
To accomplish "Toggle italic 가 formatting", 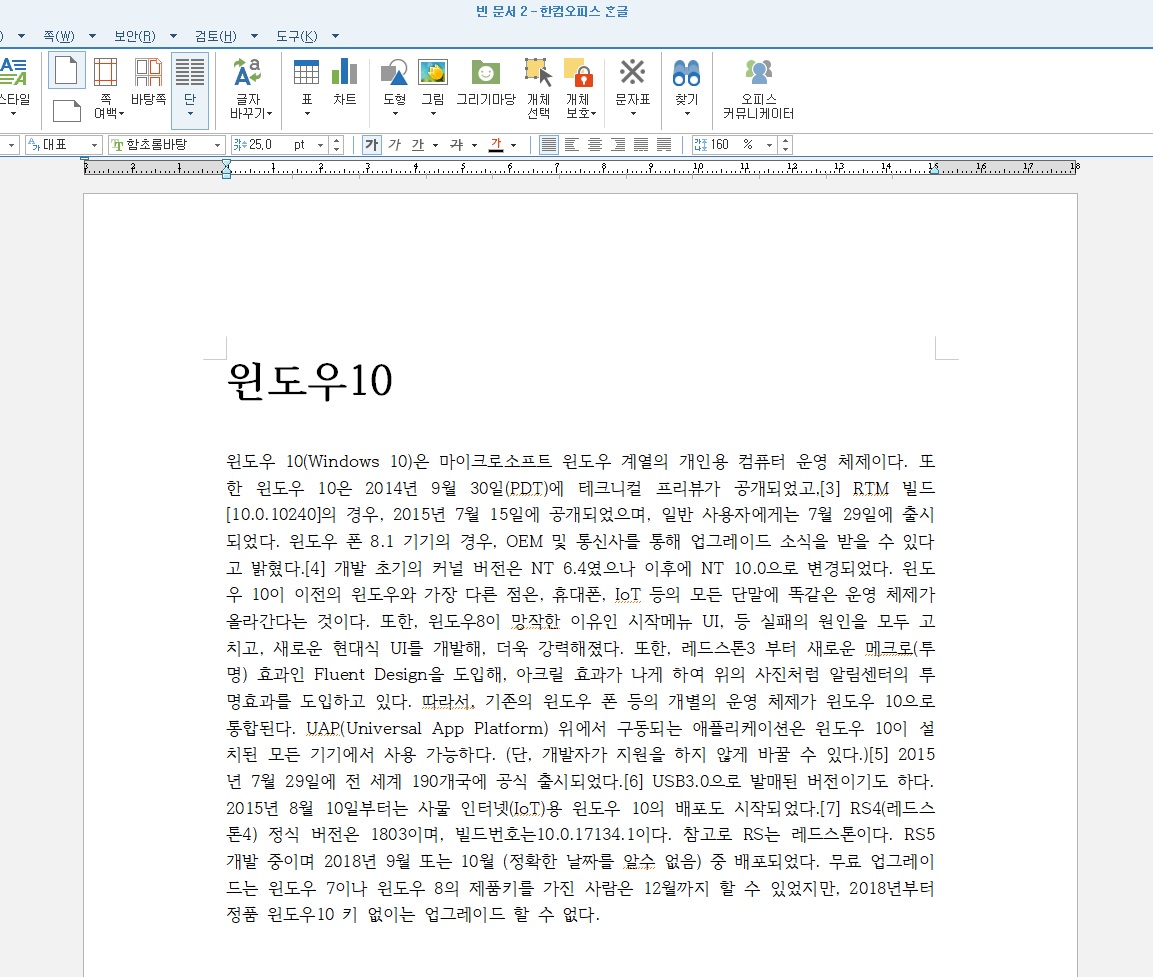I will pos(395,145).
